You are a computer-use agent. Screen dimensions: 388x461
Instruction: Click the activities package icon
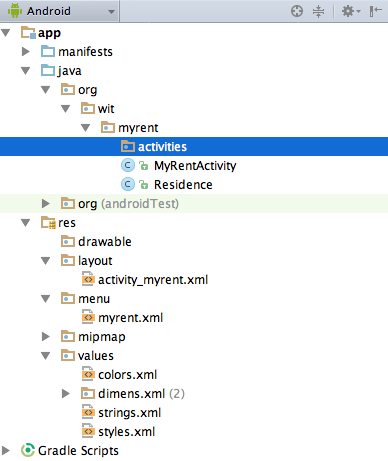(x=128, y=146)
